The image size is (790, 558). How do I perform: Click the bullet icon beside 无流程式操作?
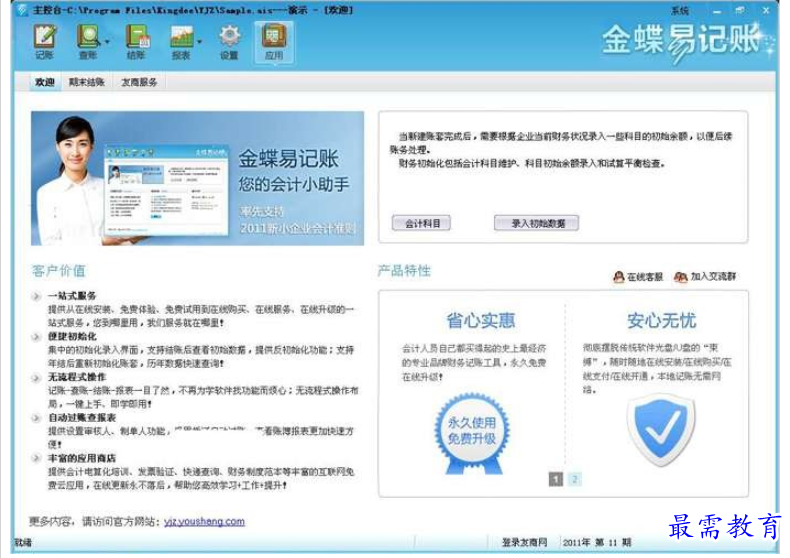point(36,378)
